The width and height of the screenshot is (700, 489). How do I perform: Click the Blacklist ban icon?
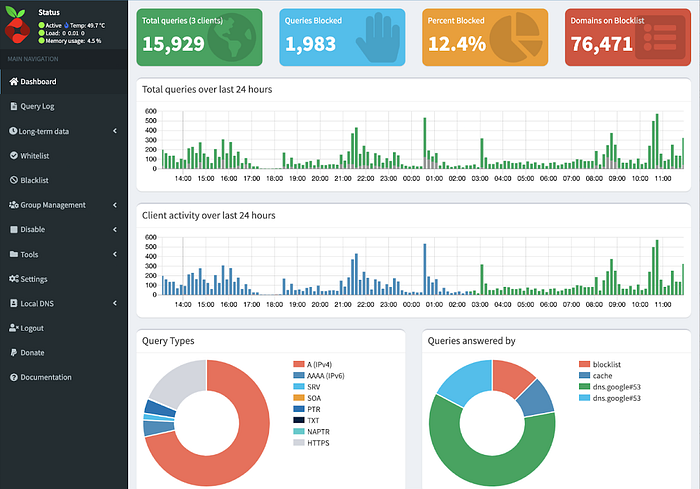point(14,180)
